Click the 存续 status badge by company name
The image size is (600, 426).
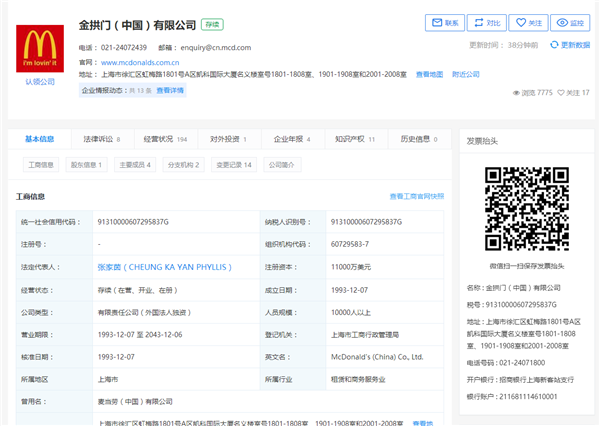[212, 24]
